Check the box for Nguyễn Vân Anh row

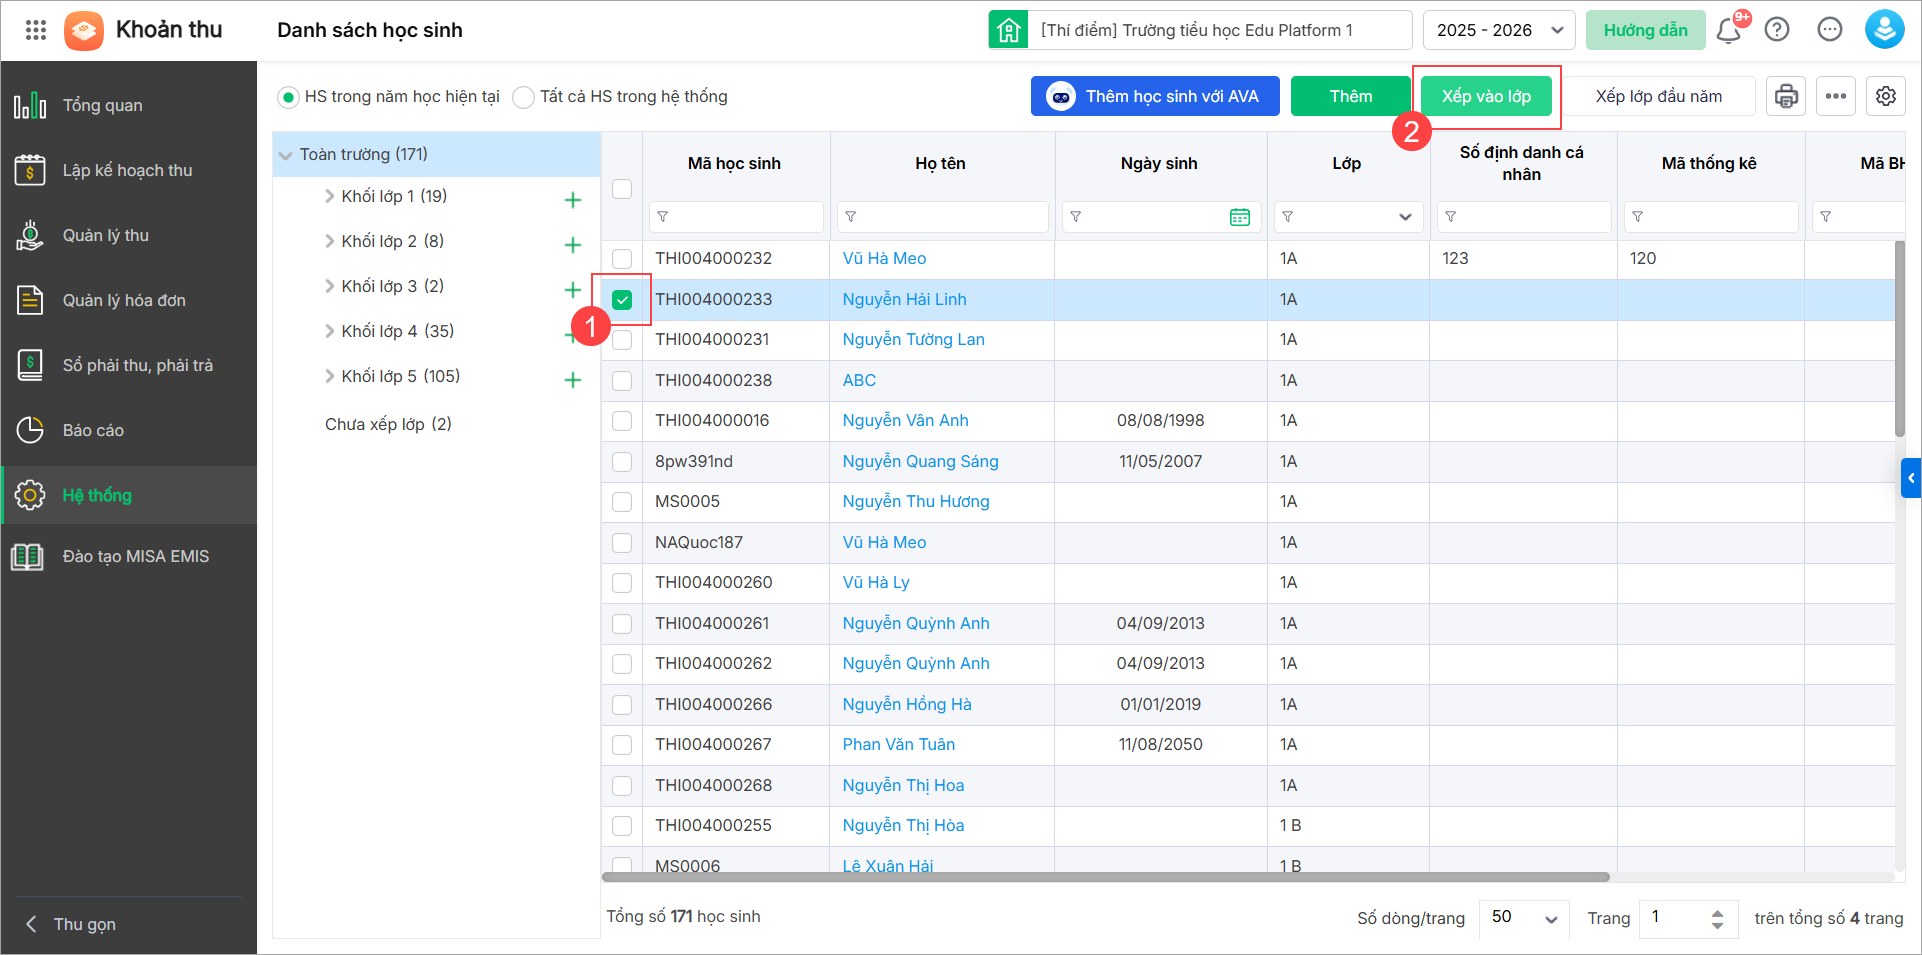pyautogui.click(x=622, y=421)
